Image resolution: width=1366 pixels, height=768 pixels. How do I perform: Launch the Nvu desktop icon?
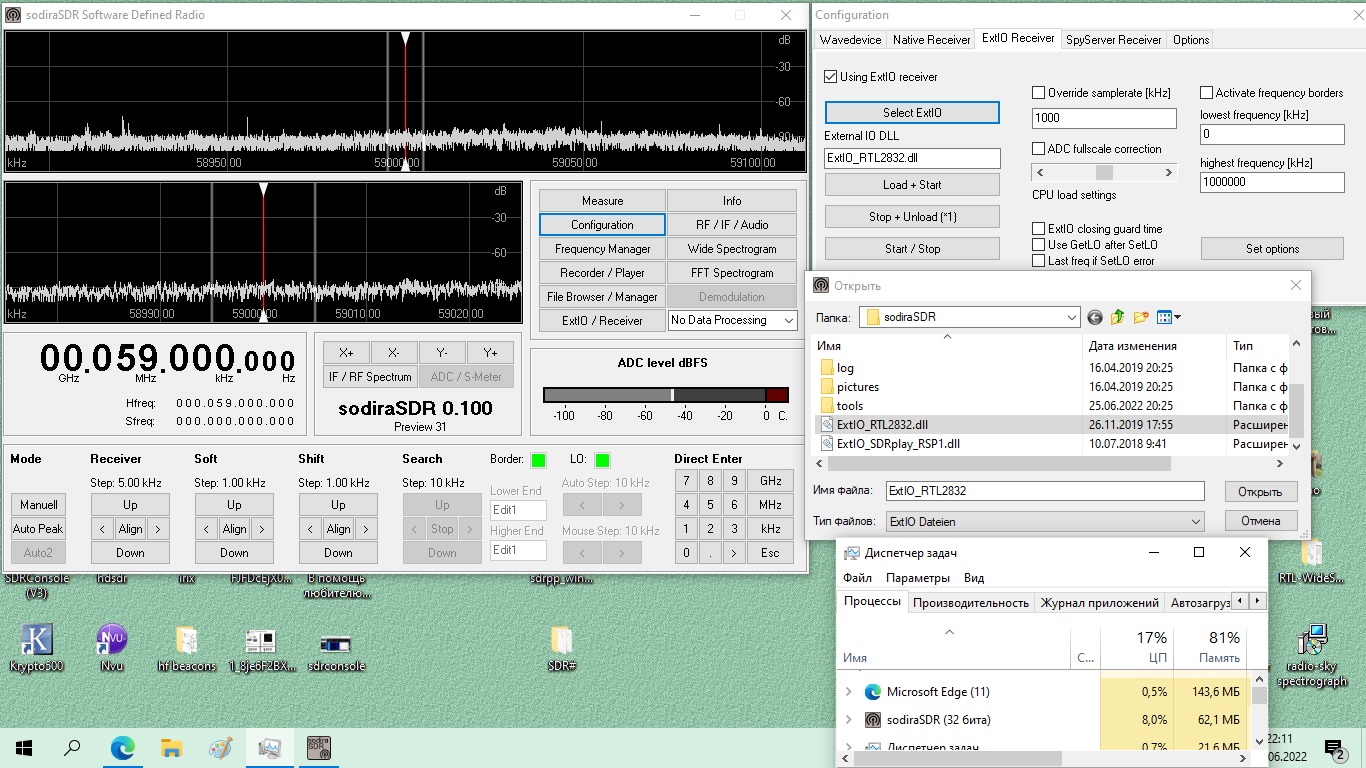(111, 640)
